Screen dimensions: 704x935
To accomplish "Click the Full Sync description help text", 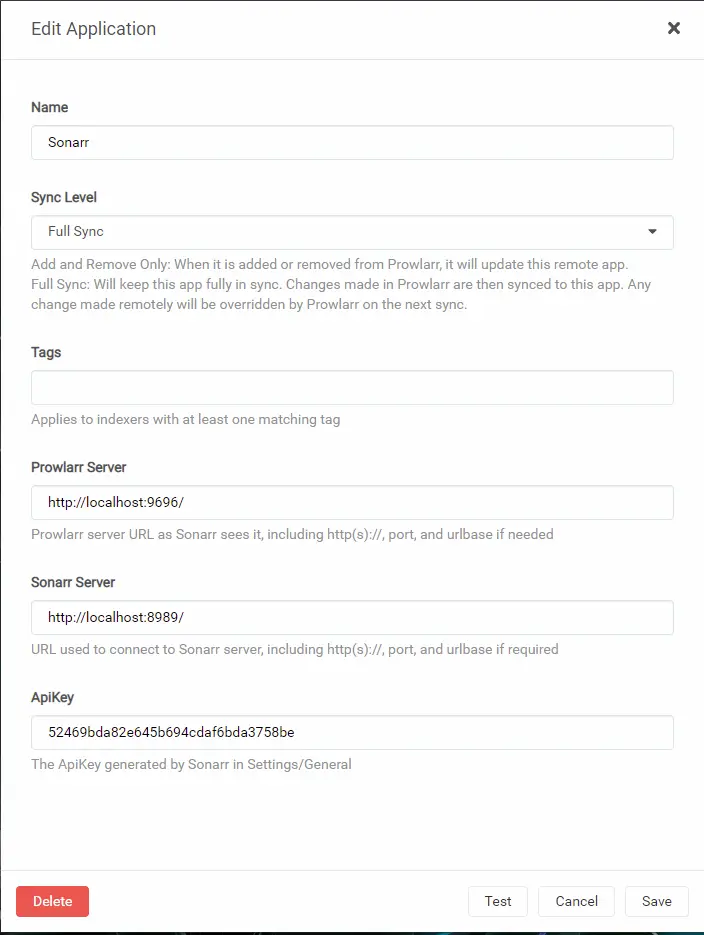I will coord(340,286).
